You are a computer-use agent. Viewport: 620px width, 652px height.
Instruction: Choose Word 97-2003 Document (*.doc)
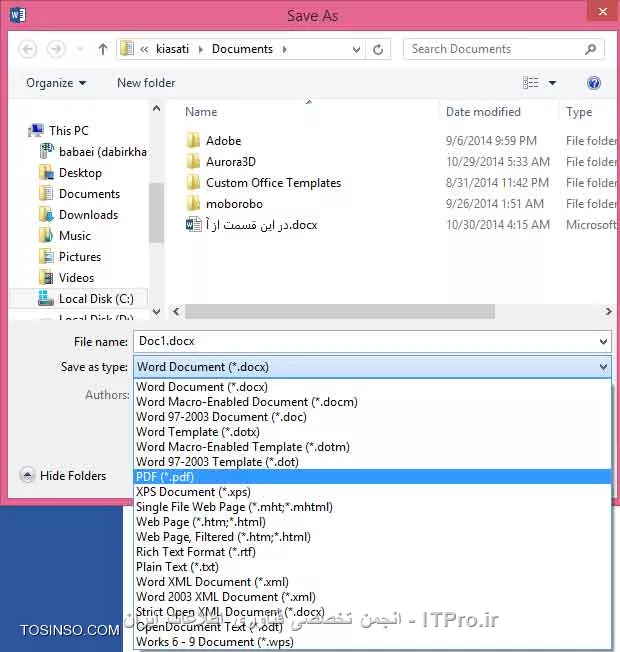click(x=373, y=417)
